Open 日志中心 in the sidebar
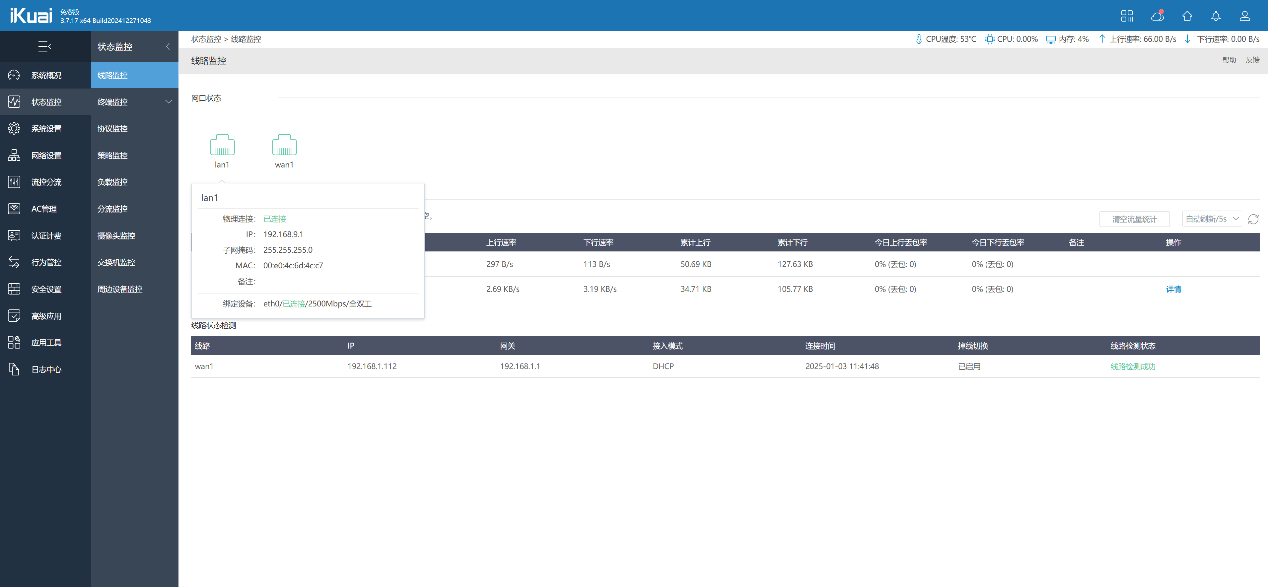The image size is (1268, 587). coord(45,370)
